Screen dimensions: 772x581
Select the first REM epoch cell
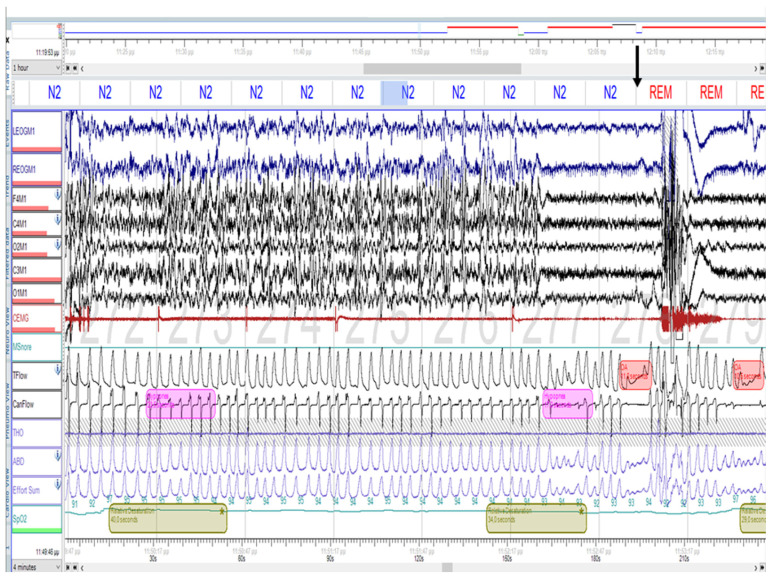tap(661, 93)
